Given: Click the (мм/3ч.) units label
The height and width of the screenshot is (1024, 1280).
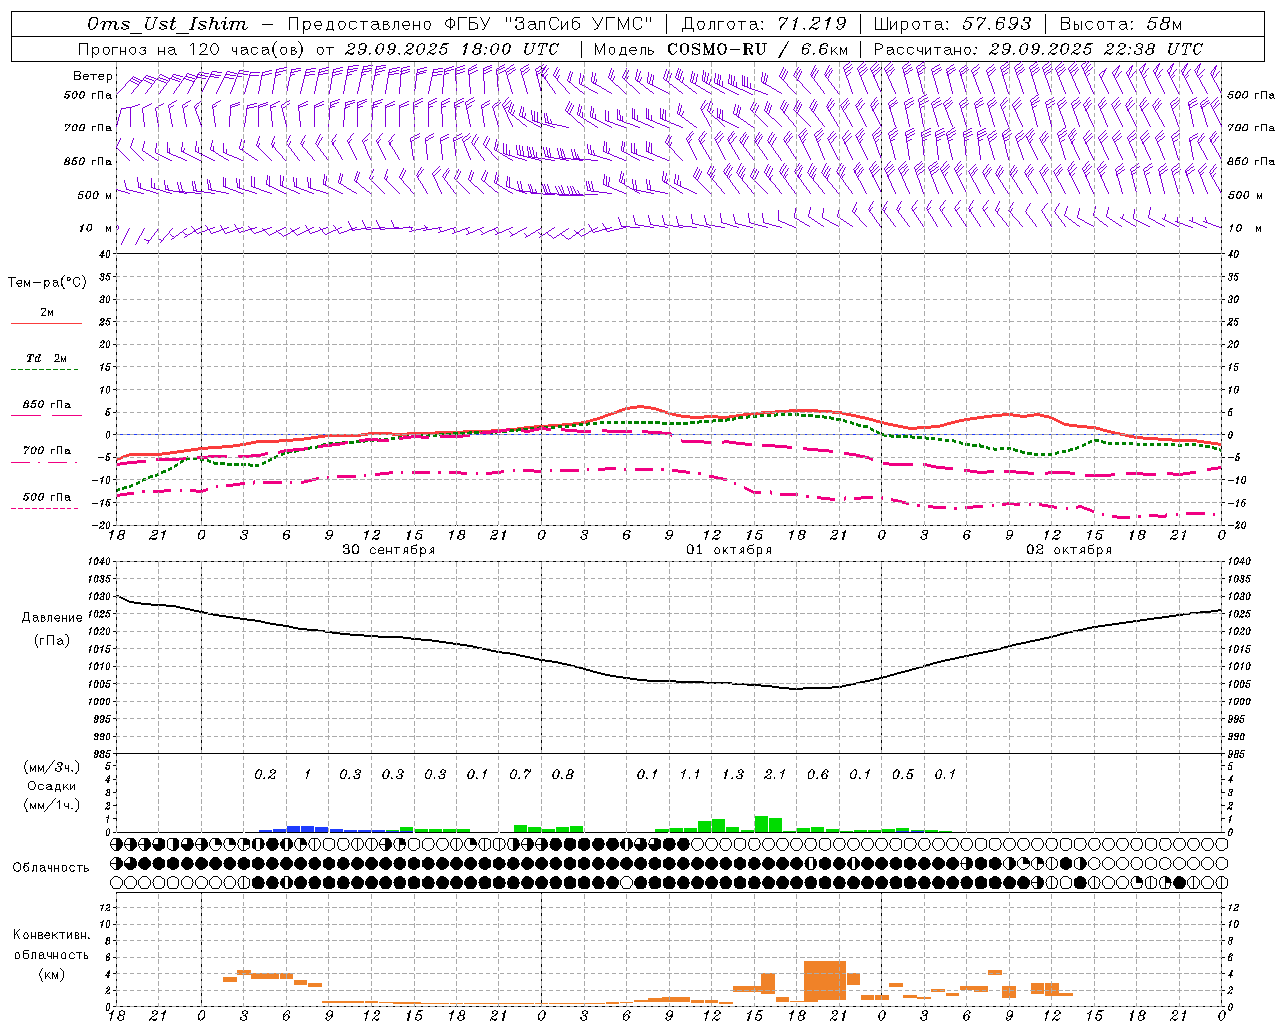Looking at the screenshot, I should [51, 767].
